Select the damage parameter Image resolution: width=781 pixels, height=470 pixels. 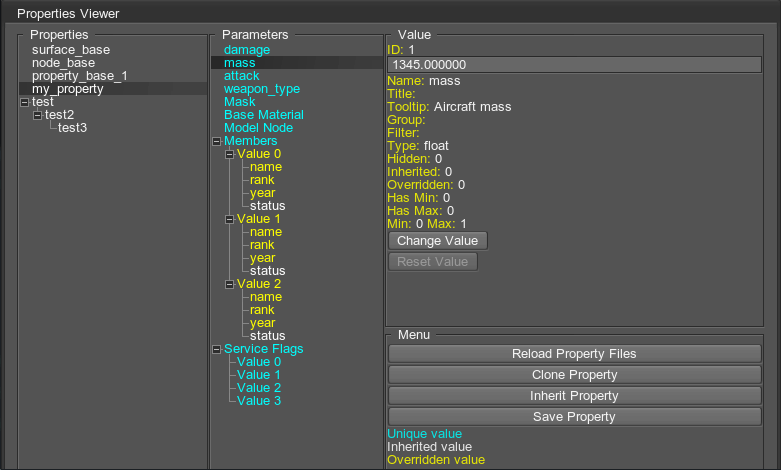pyautogui.click(x=246, y=50)
